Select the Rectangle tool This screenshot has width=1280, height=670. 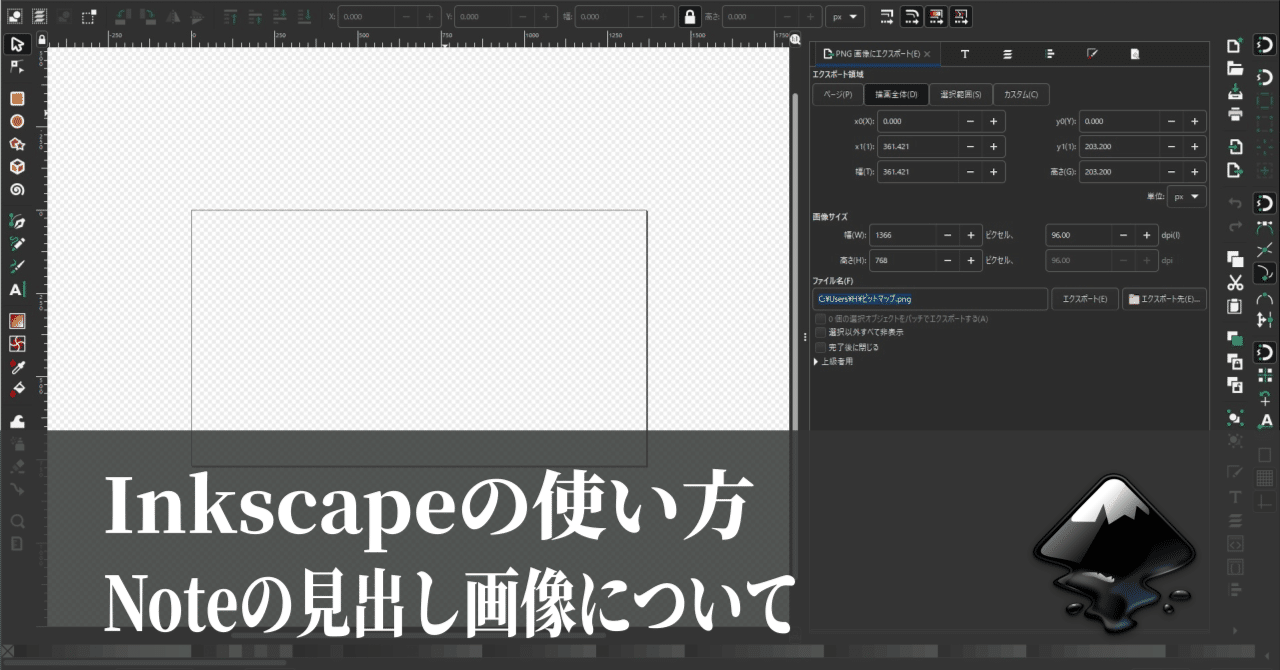(x=16, y=98)
